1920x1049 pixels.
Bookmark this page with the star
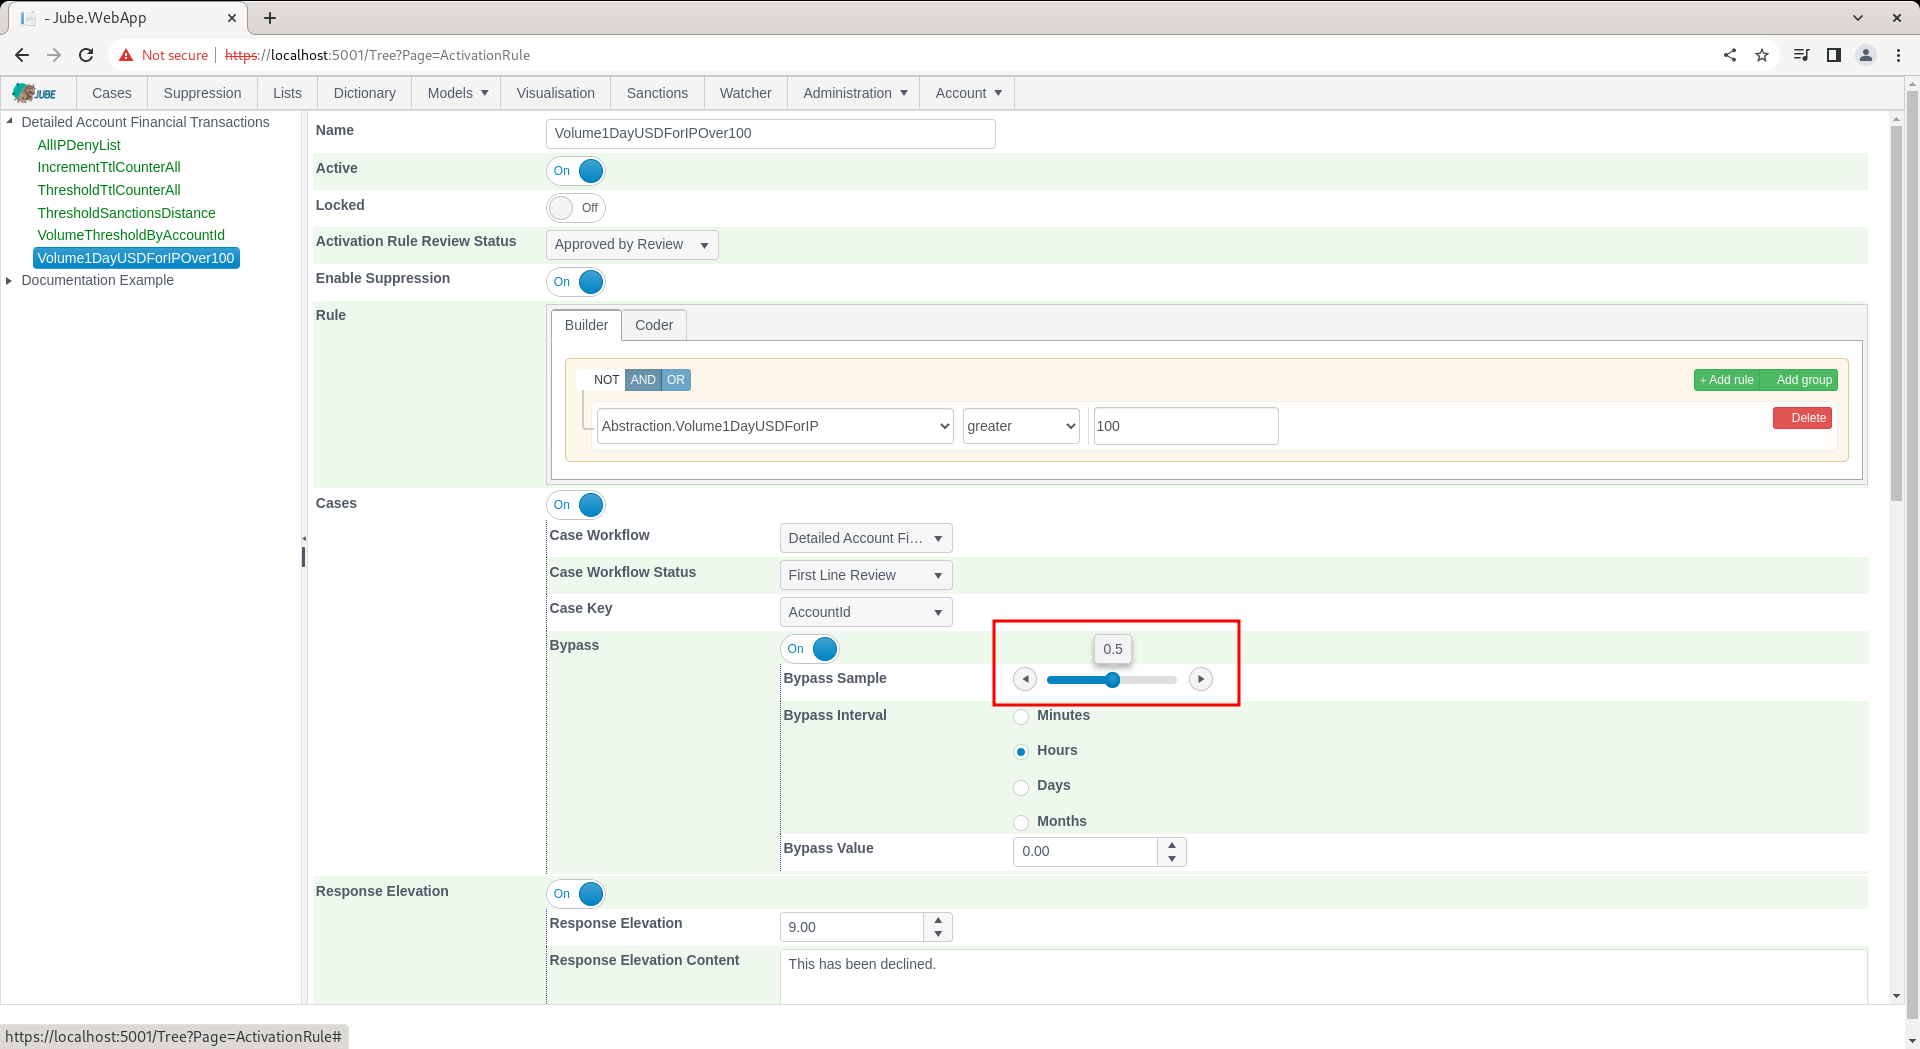(x=1762, y=55)
